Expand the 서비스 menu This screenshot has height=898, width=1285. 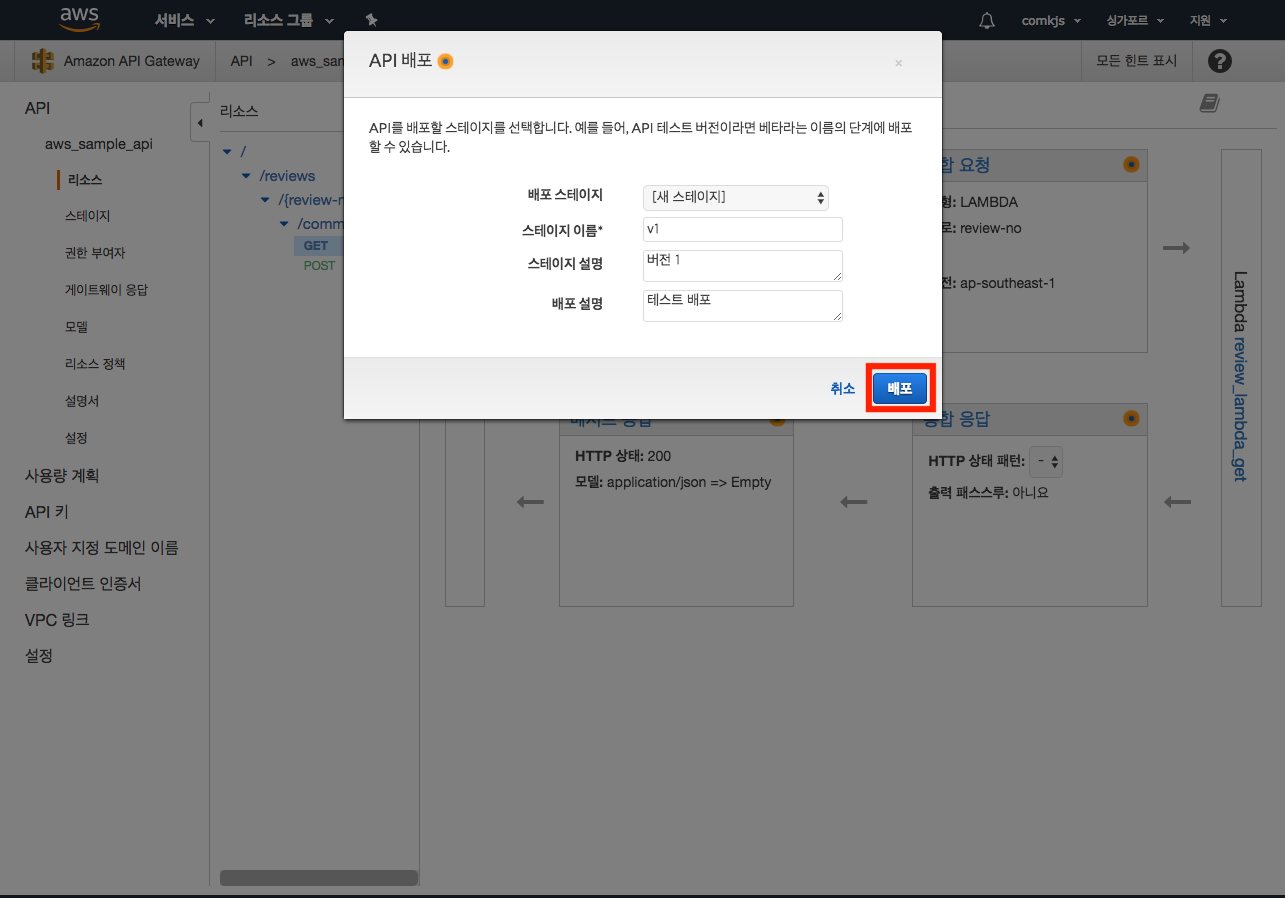[184, 20]
